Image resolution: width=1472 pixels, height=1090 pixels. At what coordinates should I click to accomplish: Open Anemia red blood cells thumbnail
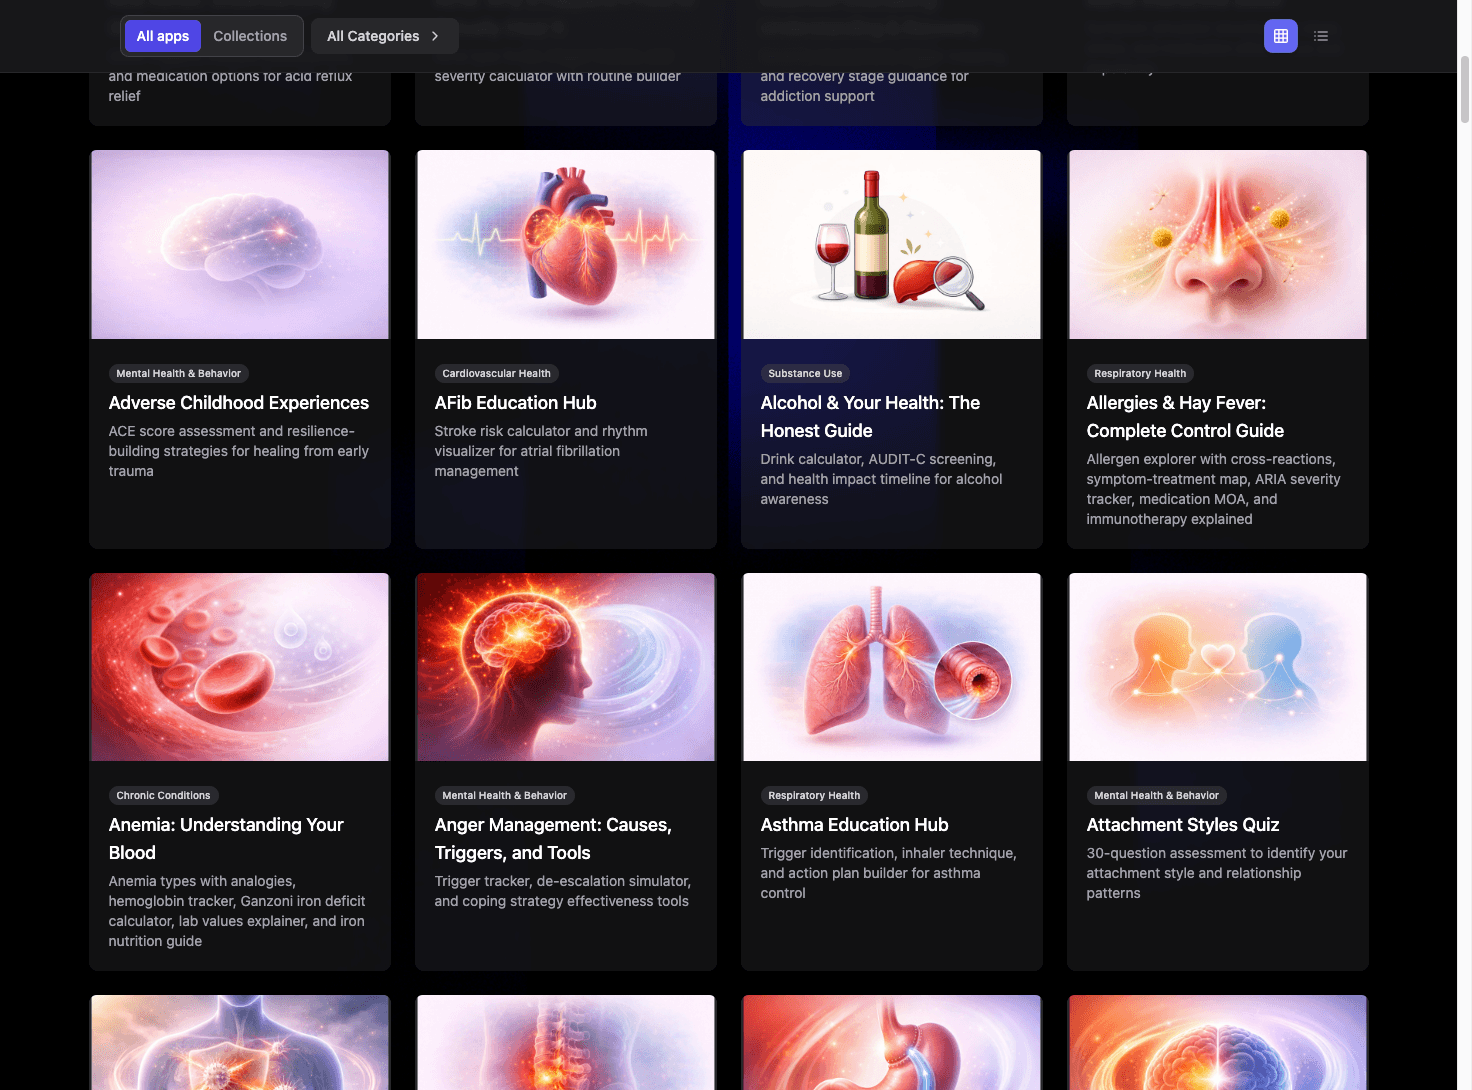pyautogui.click(x=240, y=667)
